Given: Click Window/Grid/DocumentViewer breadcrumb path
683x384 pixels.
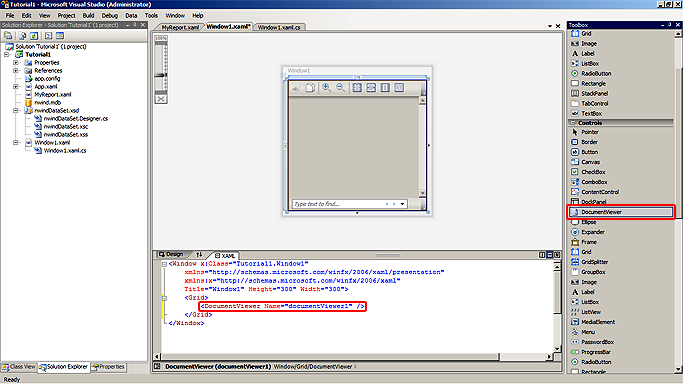Looking at the screenshot, I should click(x=313, y=367).
